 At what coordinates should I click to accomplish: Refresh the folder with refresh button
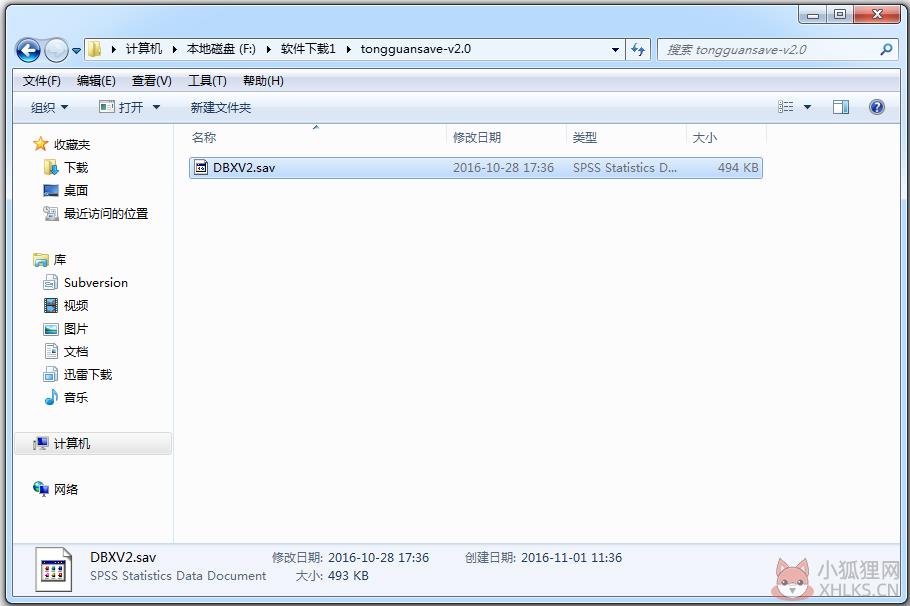[638, 50]
